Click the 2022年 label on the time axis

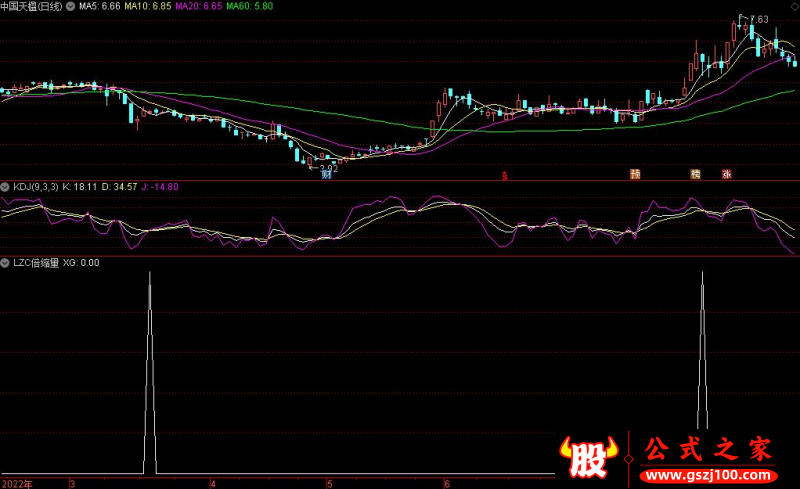17,483
